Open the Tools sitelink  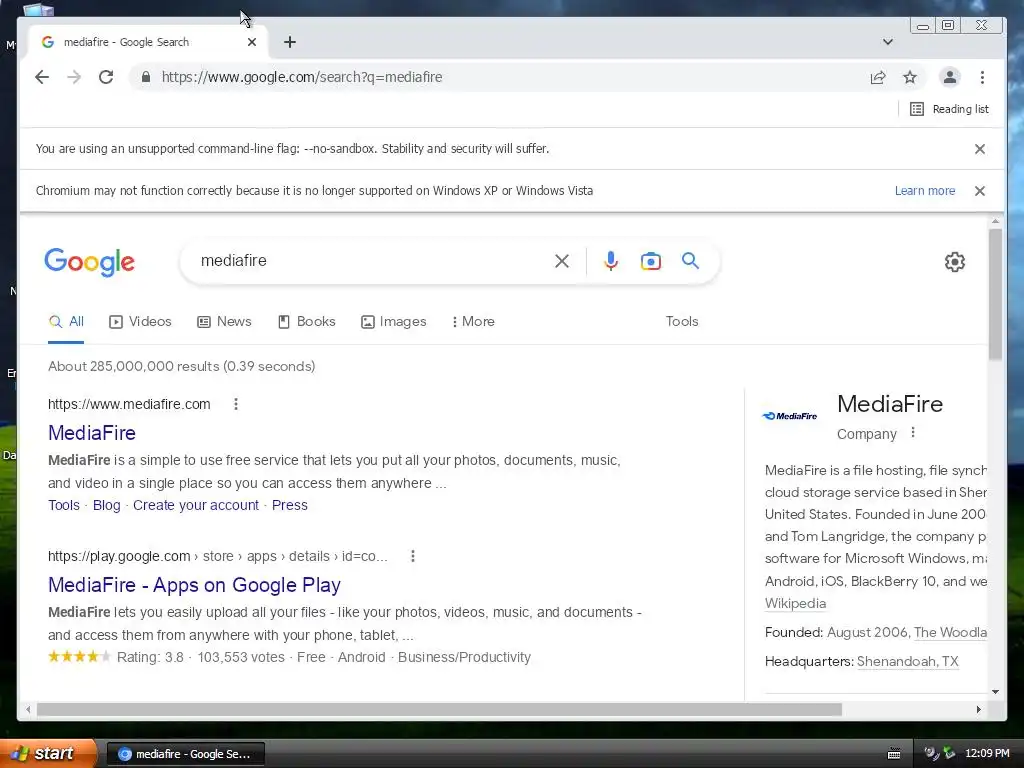click(x=64, y=505)
